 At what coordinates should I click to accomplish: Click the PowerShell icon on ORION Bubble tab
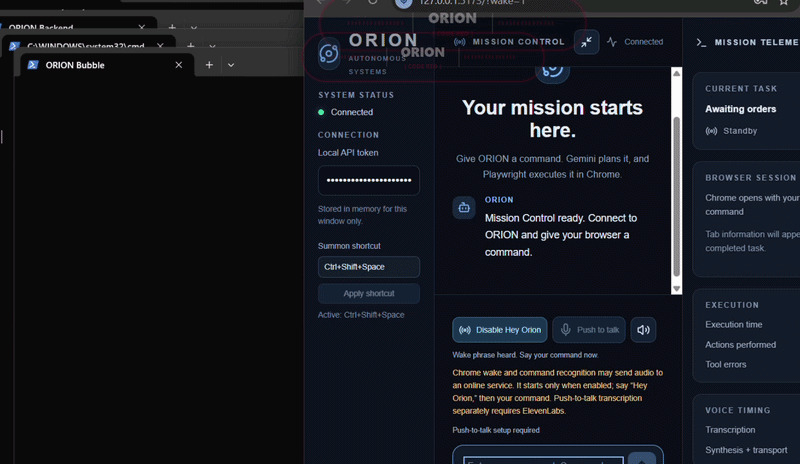pyautogui.click(x=33, y=65)
